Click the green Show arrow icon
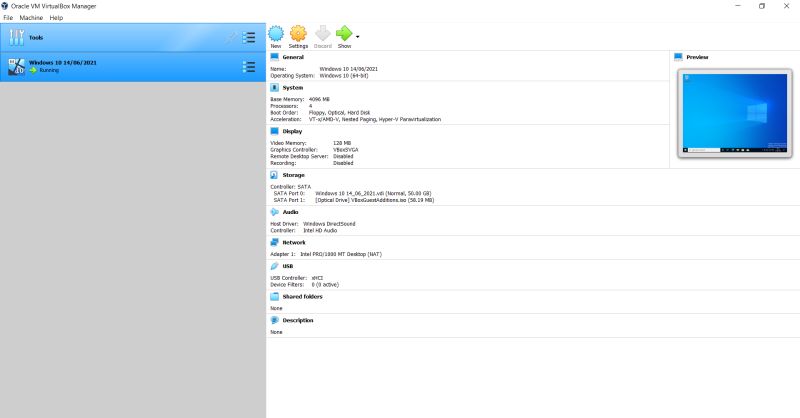The image size is (800, 418). (344, 34)
